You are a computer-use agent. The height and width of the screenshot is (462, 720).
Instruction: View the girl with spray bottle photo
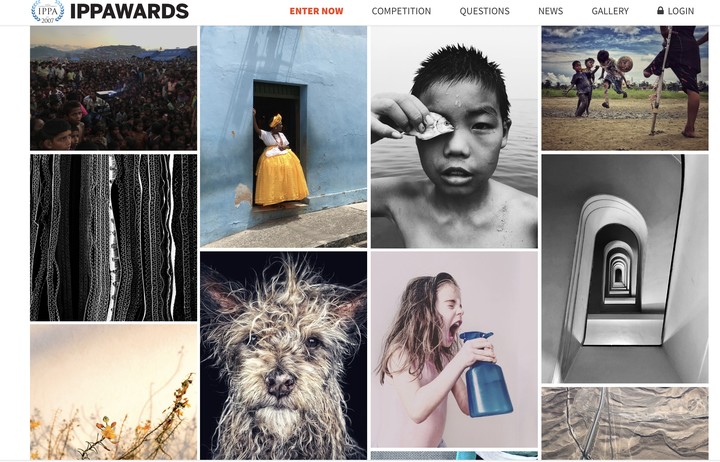(454, 349)
